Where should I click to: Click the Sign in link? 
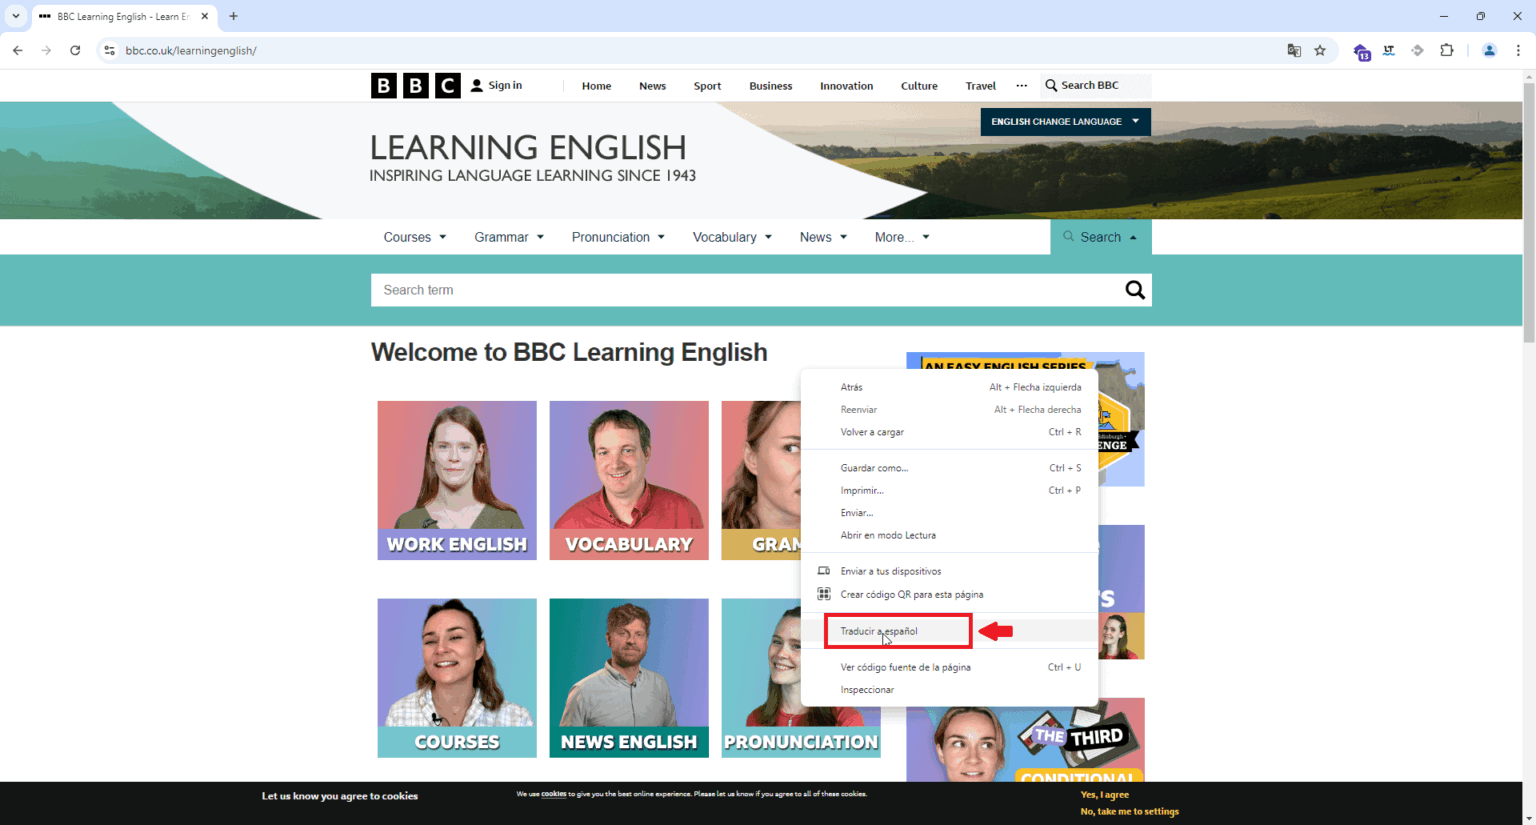coord(497,86)
